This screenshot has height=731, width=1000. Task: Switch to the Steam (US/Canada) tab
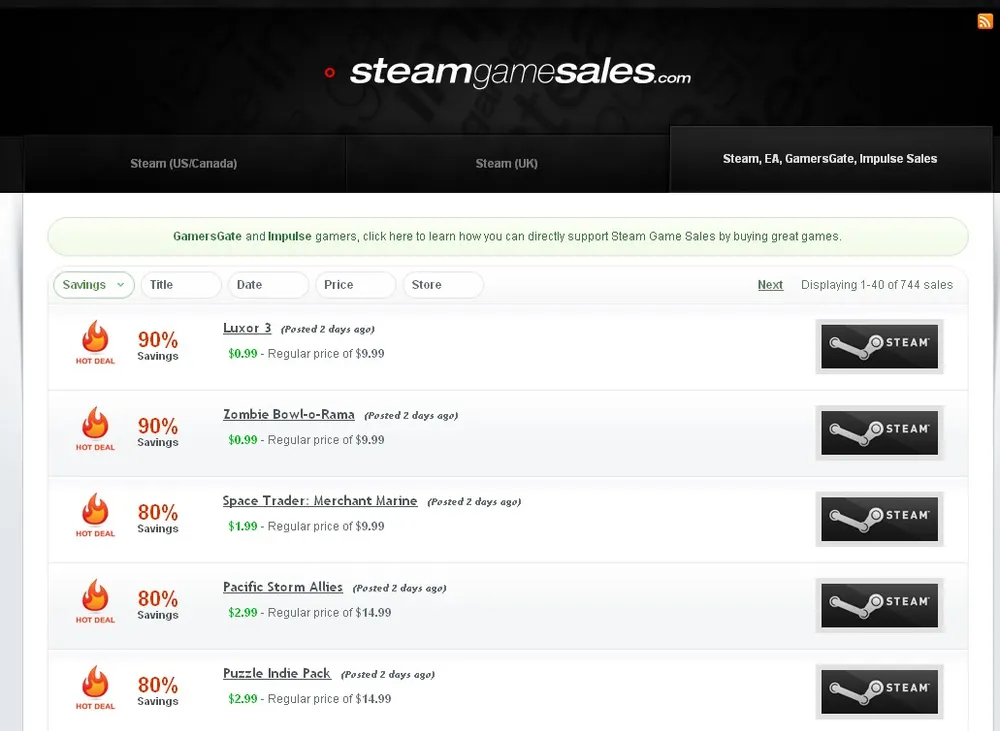[x=184, y=163]
